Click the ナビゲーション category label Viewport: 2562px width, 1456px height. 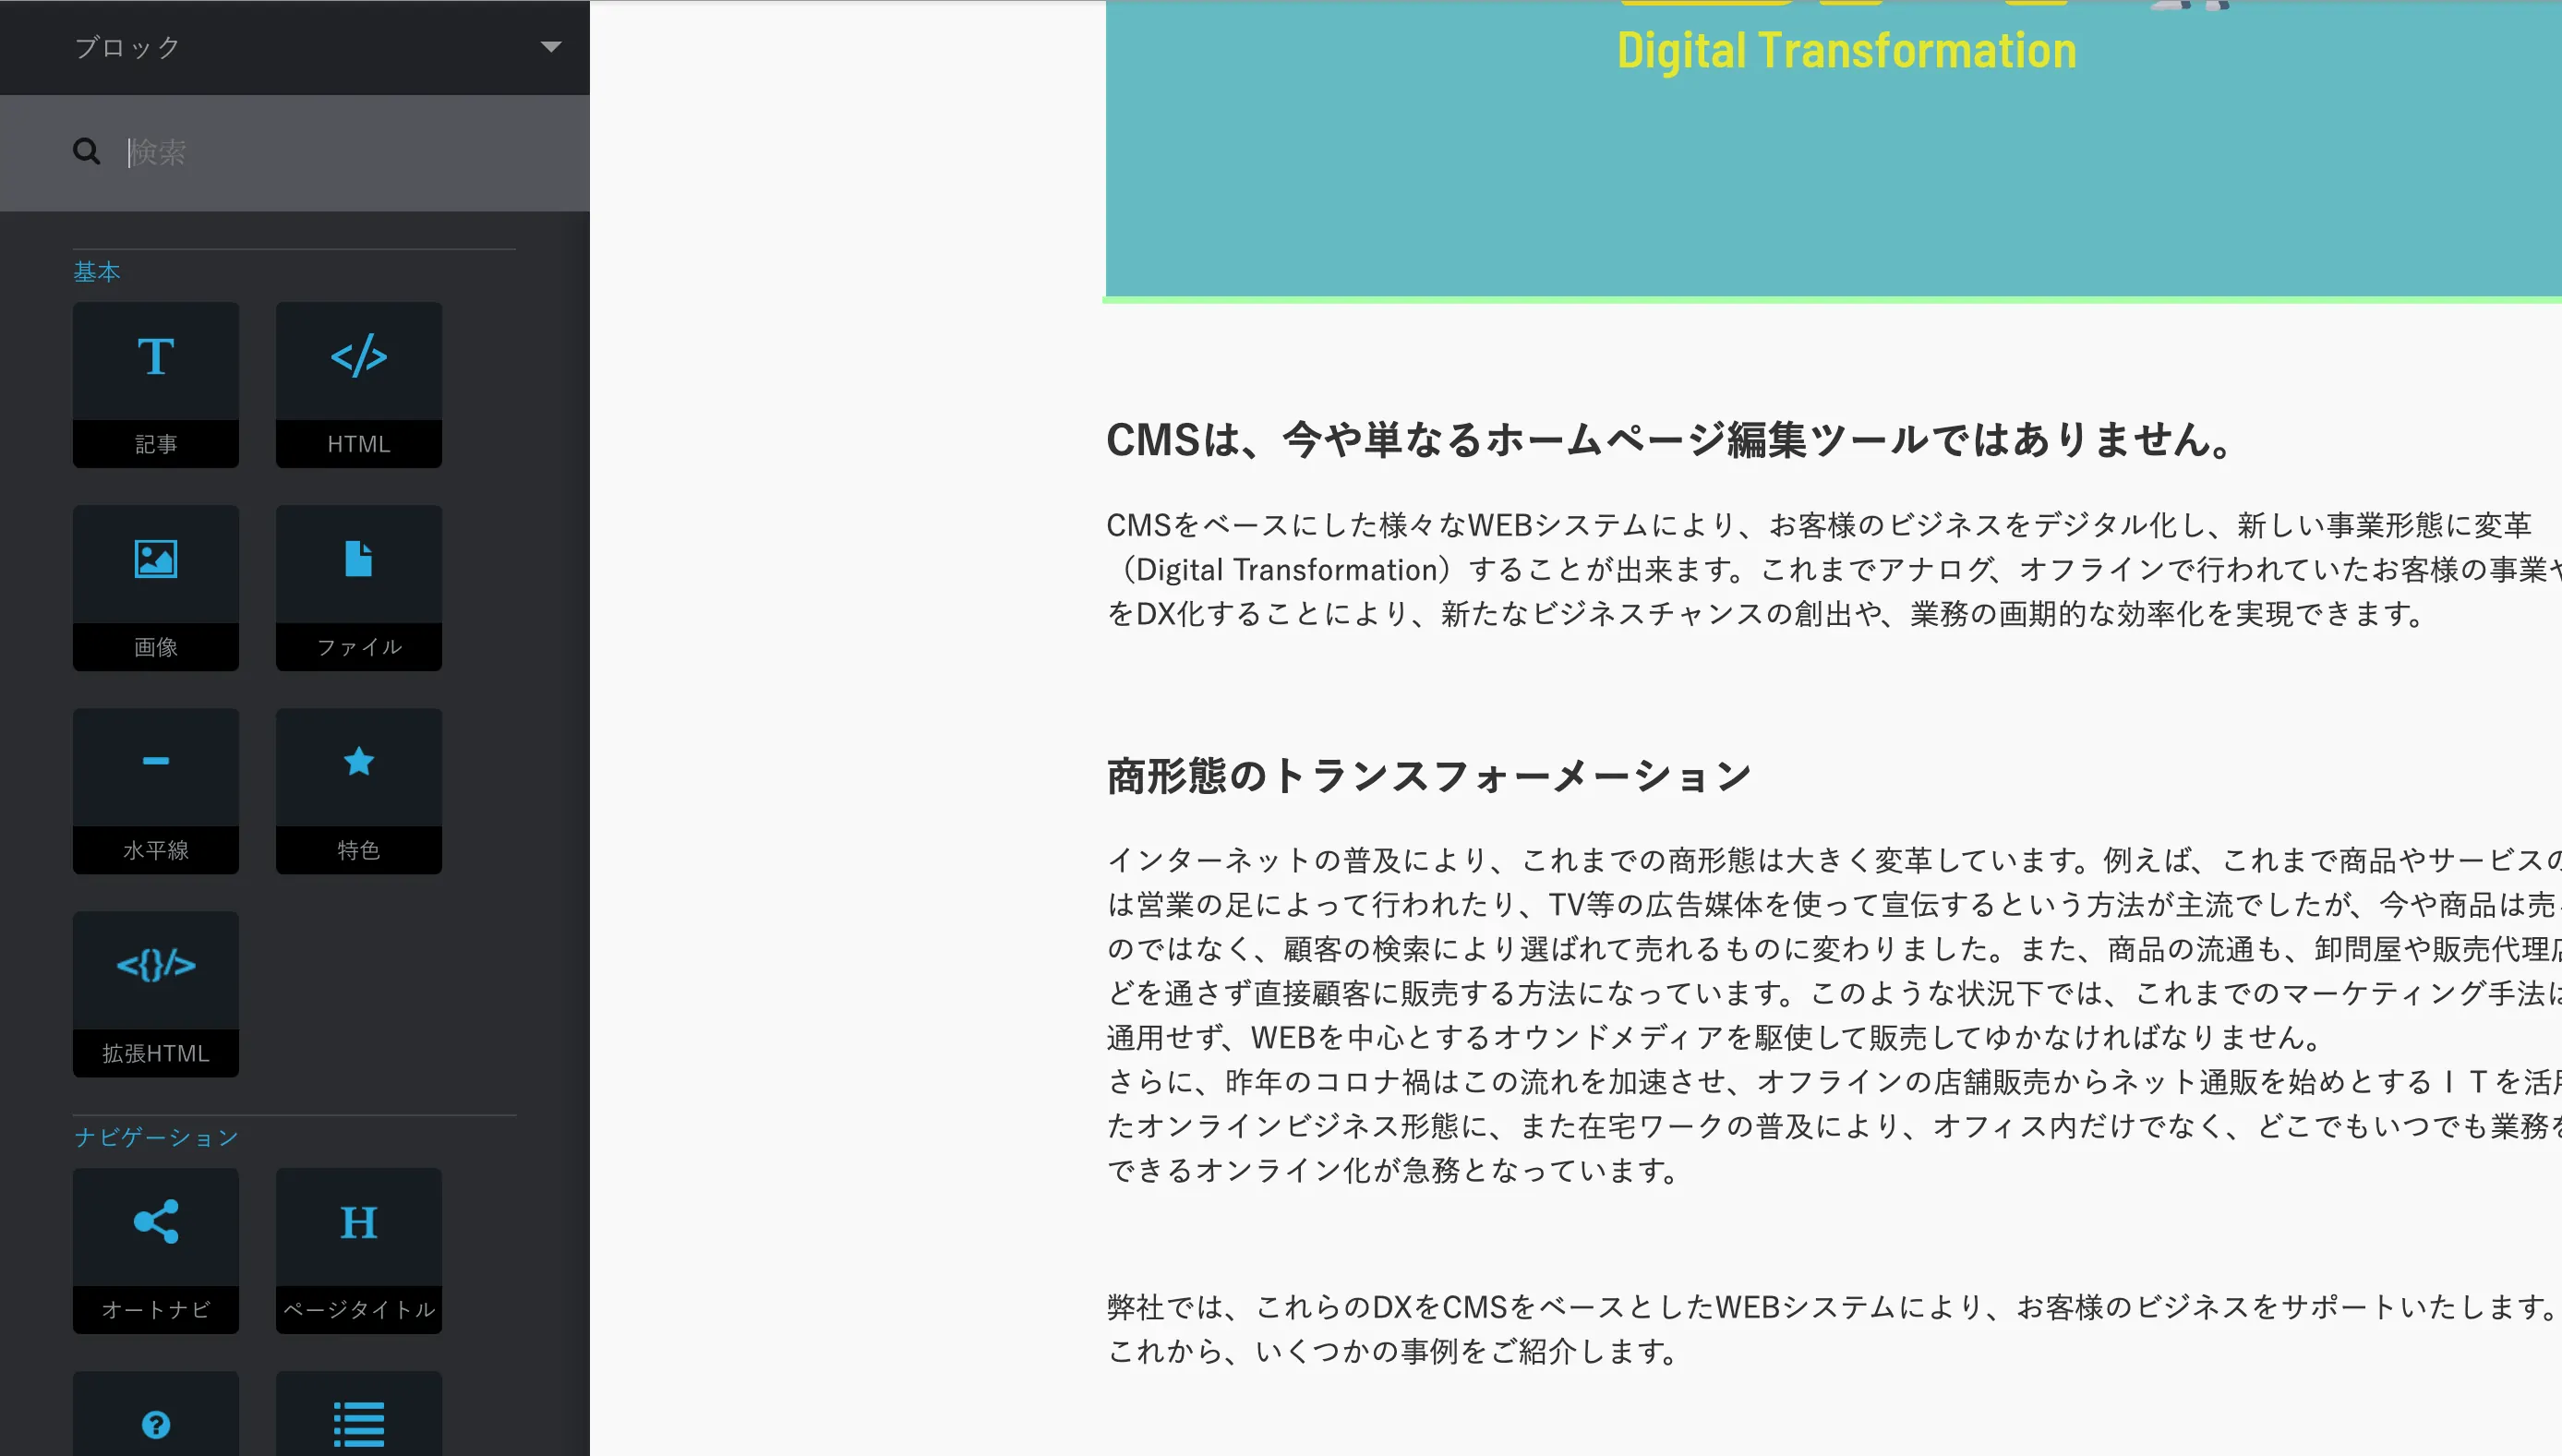pyautogui.click(x=156, y=1138)
